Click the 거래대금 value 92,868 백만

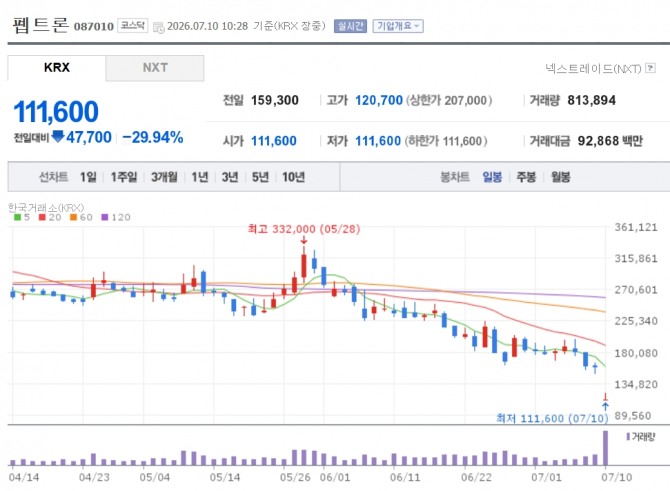tap(610, 141)
